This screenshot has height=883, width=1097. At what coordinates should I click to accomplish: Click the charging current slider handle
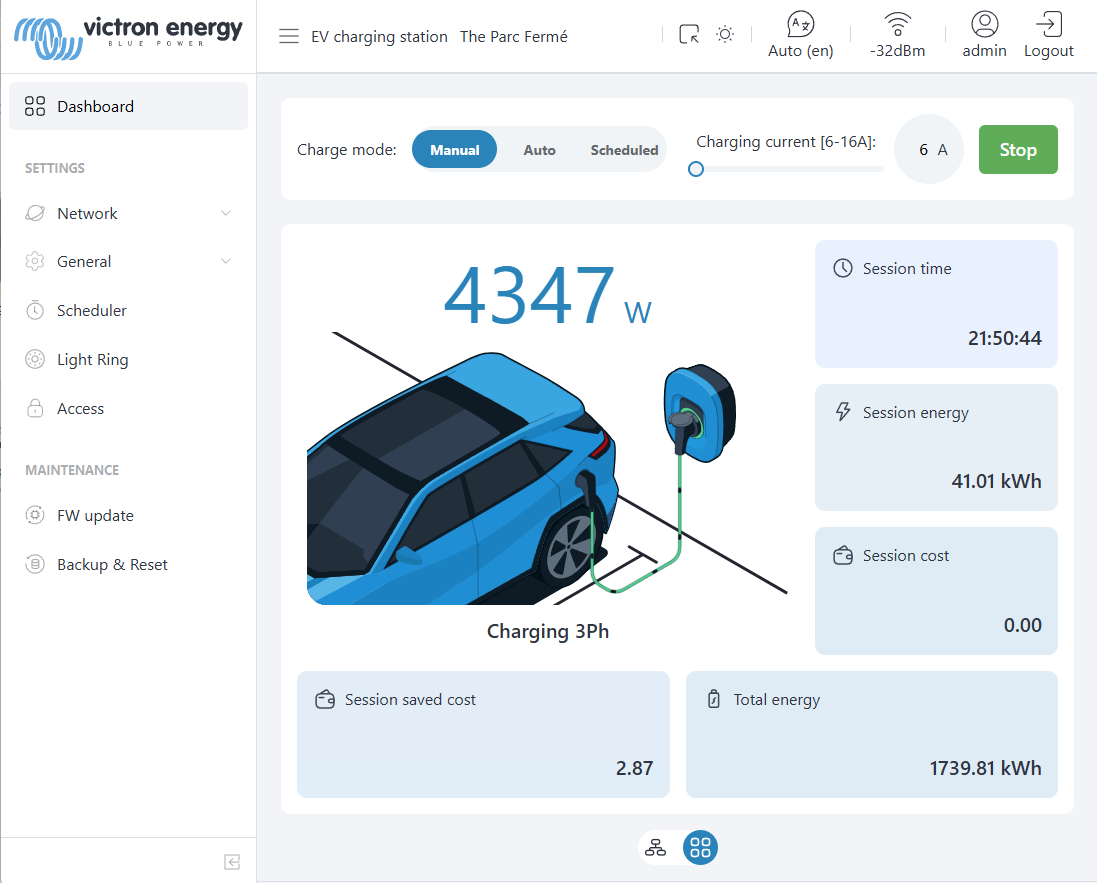[x=695, y=169]
